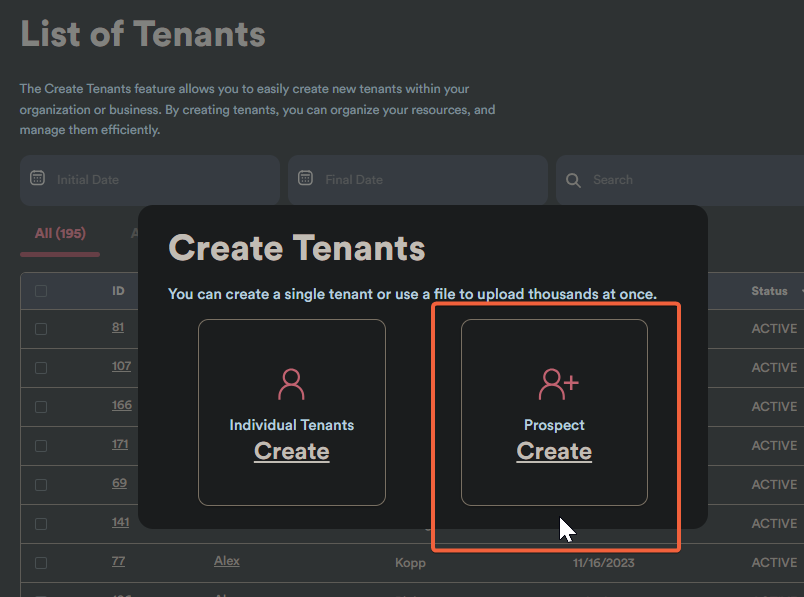Click the Search magnifying glass icon
The height and width of the screenshot is (597, 804).
point(573,180)
